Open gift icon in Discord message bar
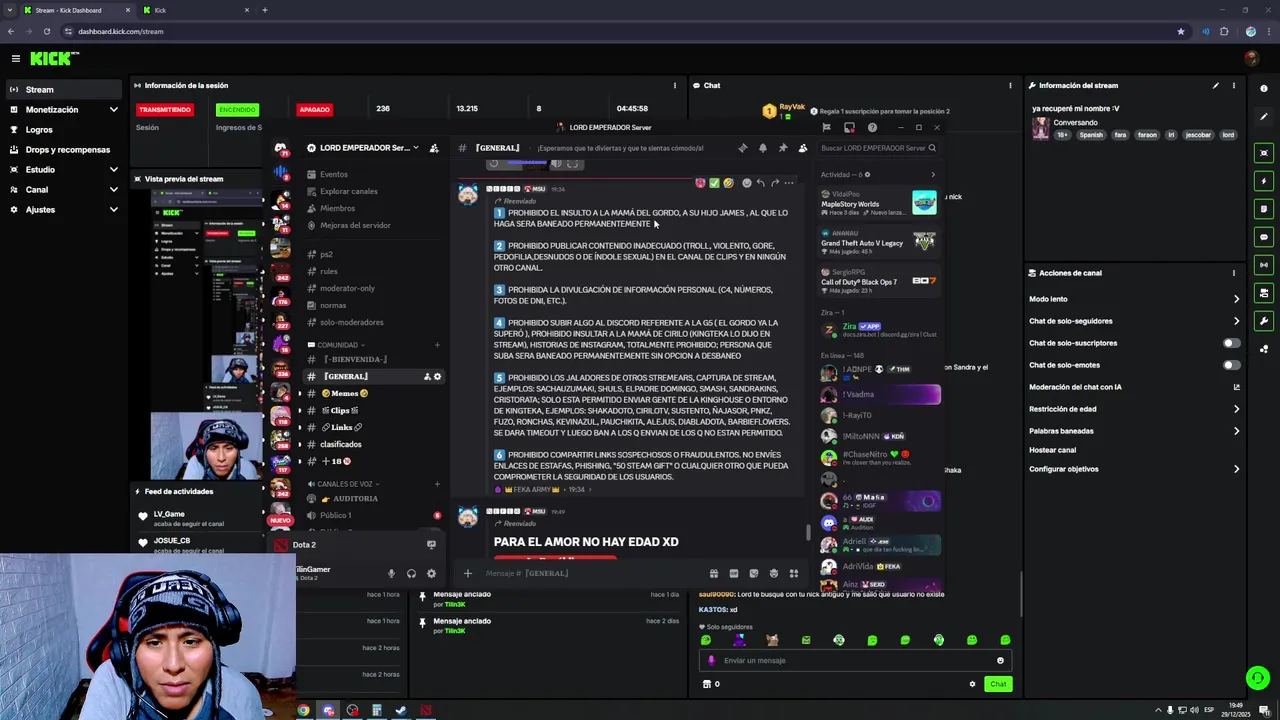Screen dimensions: 1280x720 [x=713, y=573]
